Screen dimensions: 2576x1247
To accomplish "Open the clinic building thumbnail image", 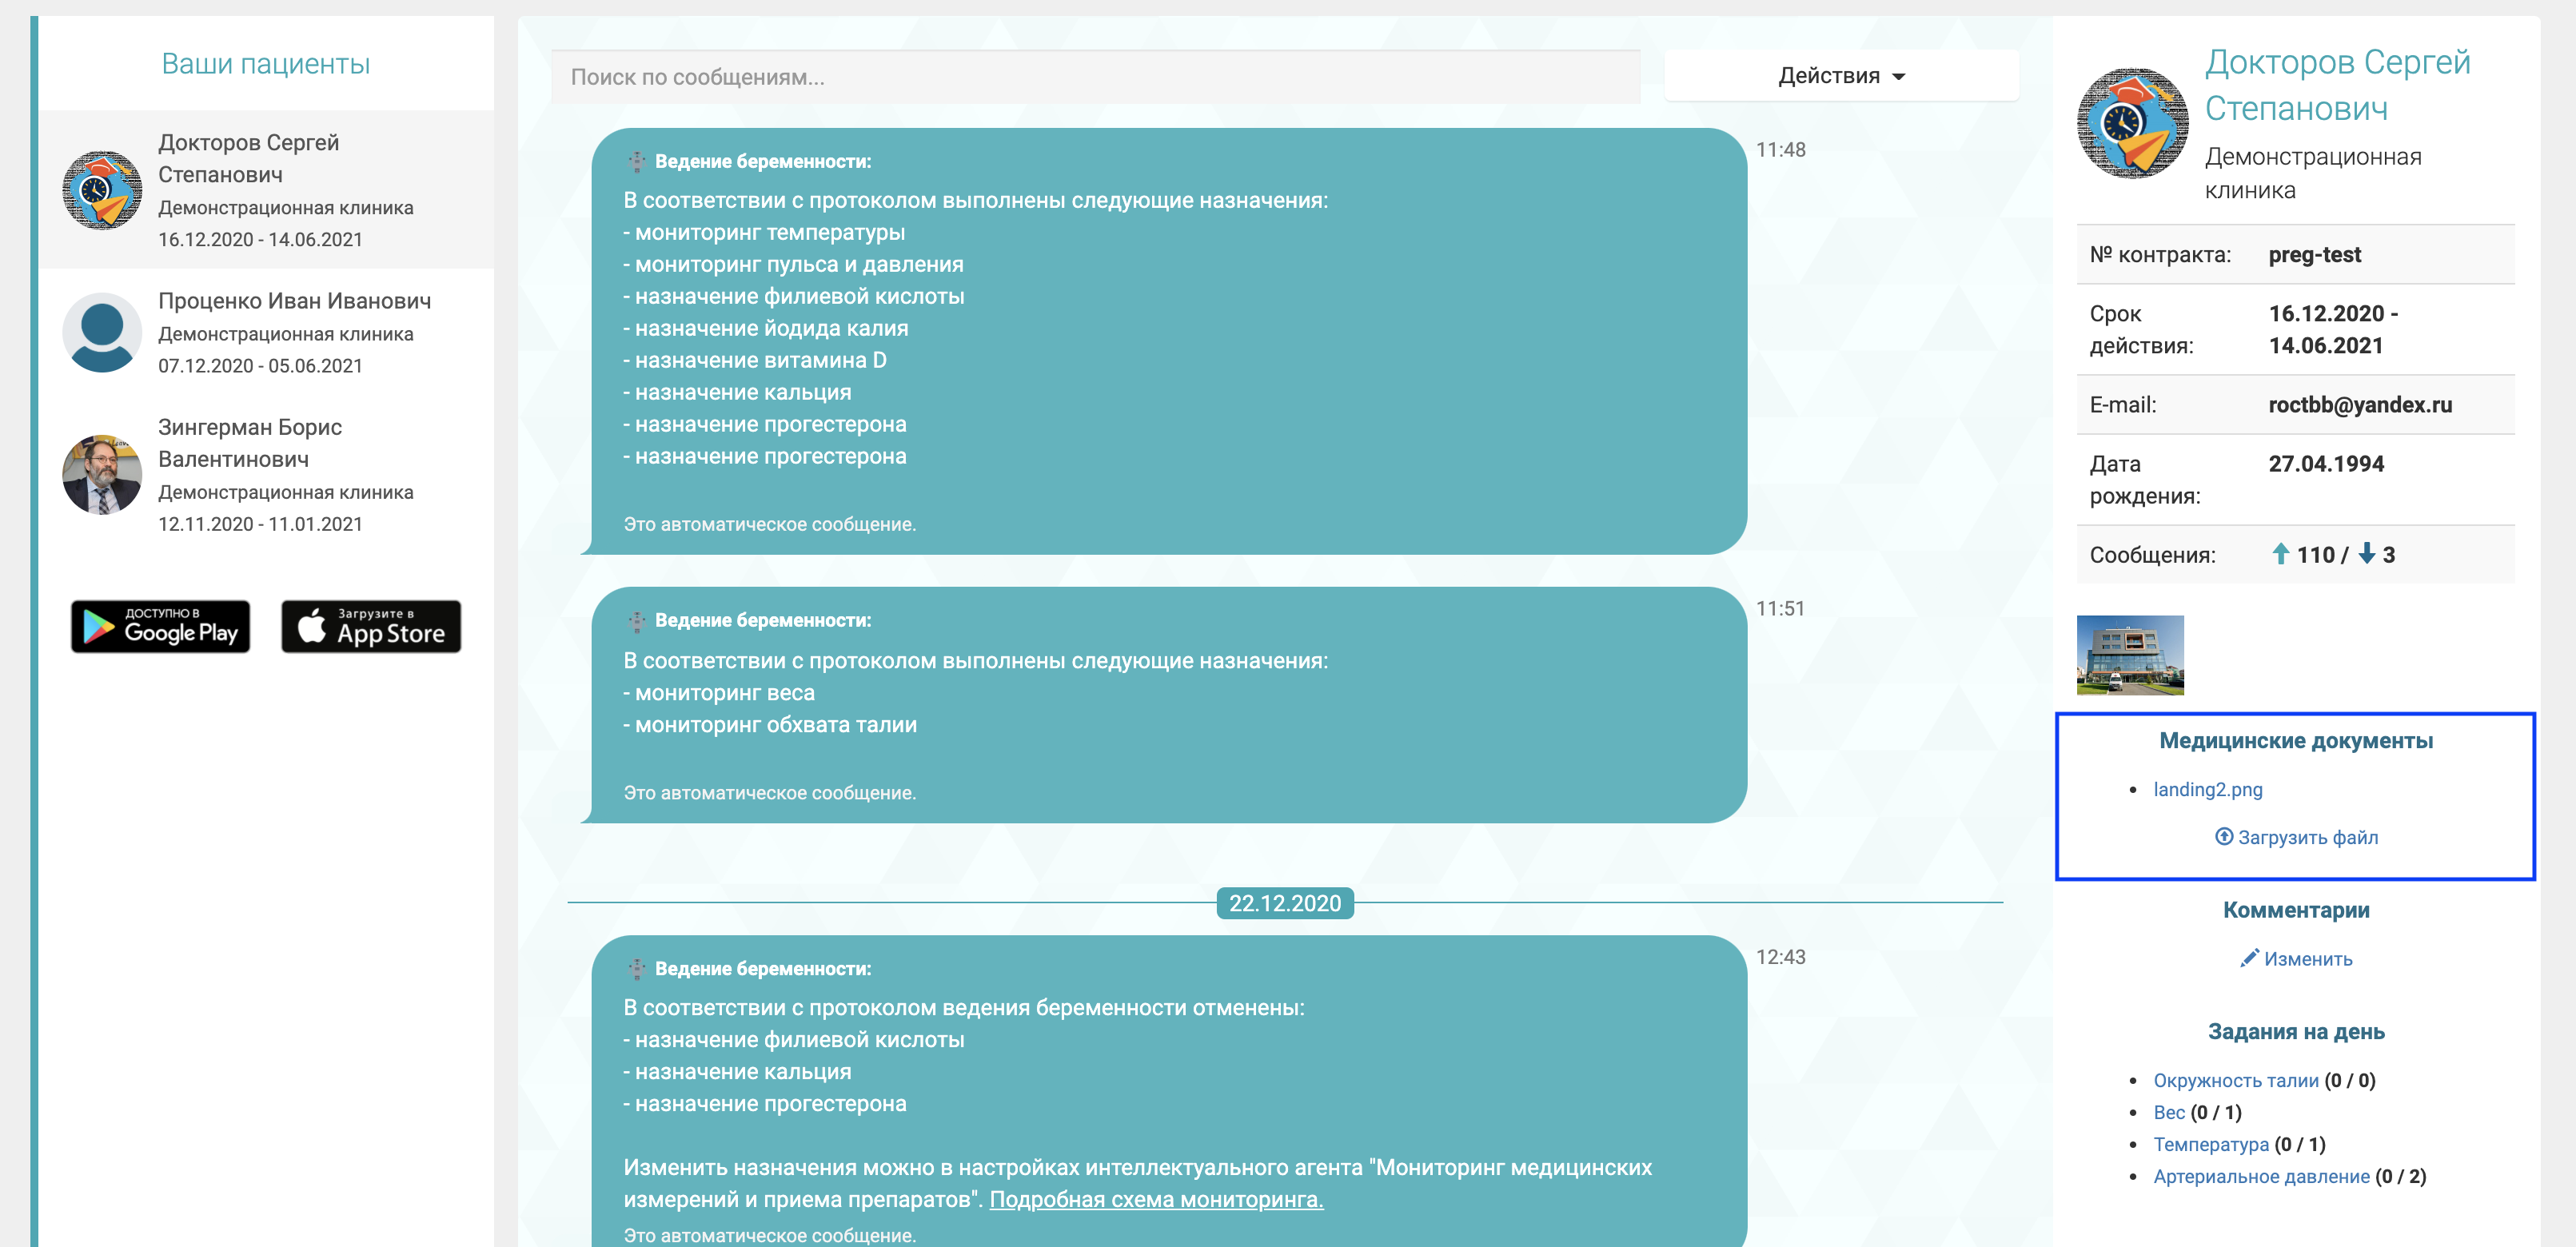I will click(2129, 655).
